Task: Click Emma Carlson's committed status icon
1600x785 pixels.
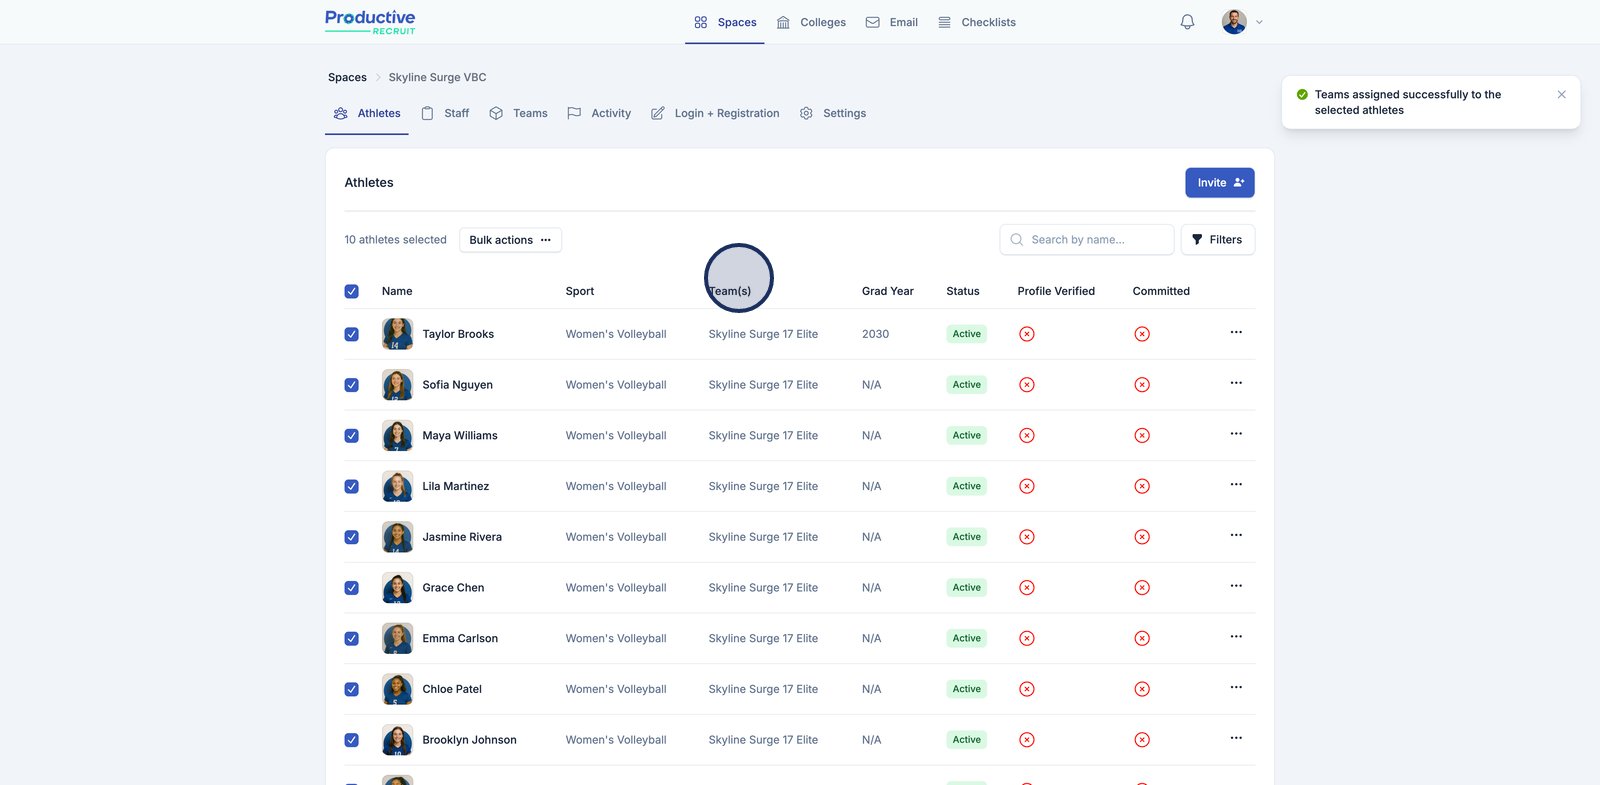Action: tap(1142, 639)
